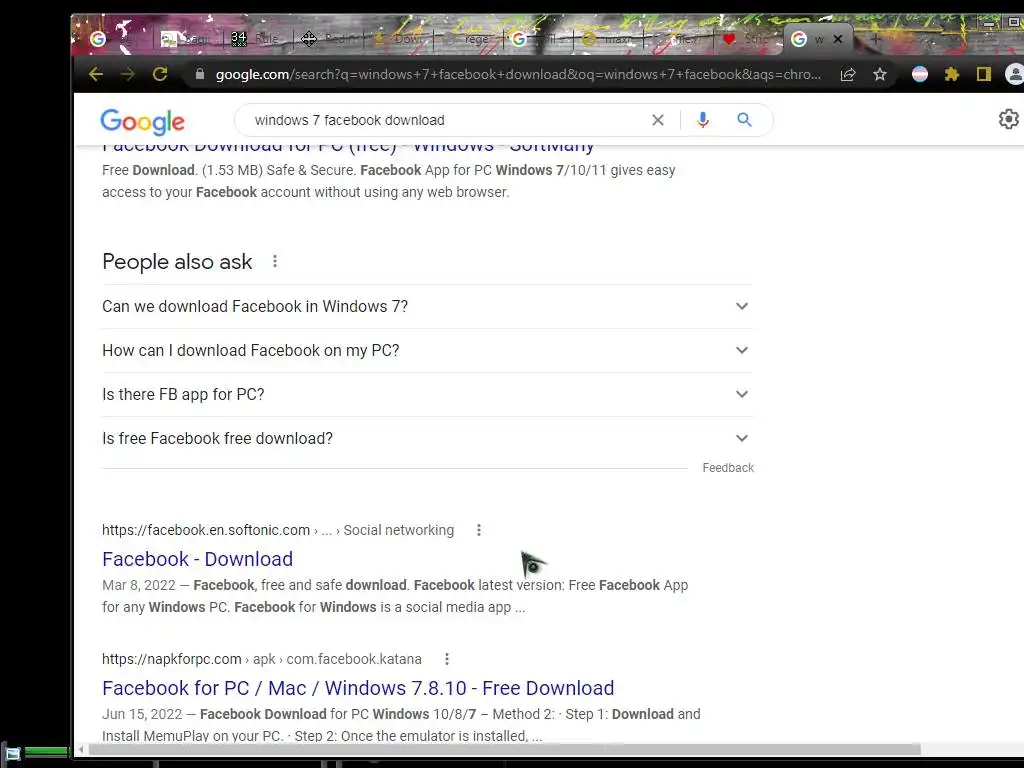The image size is (1024, 768).
Task: Expand 'Is there FB app for PC?'
Action: (x=428, y=394)
